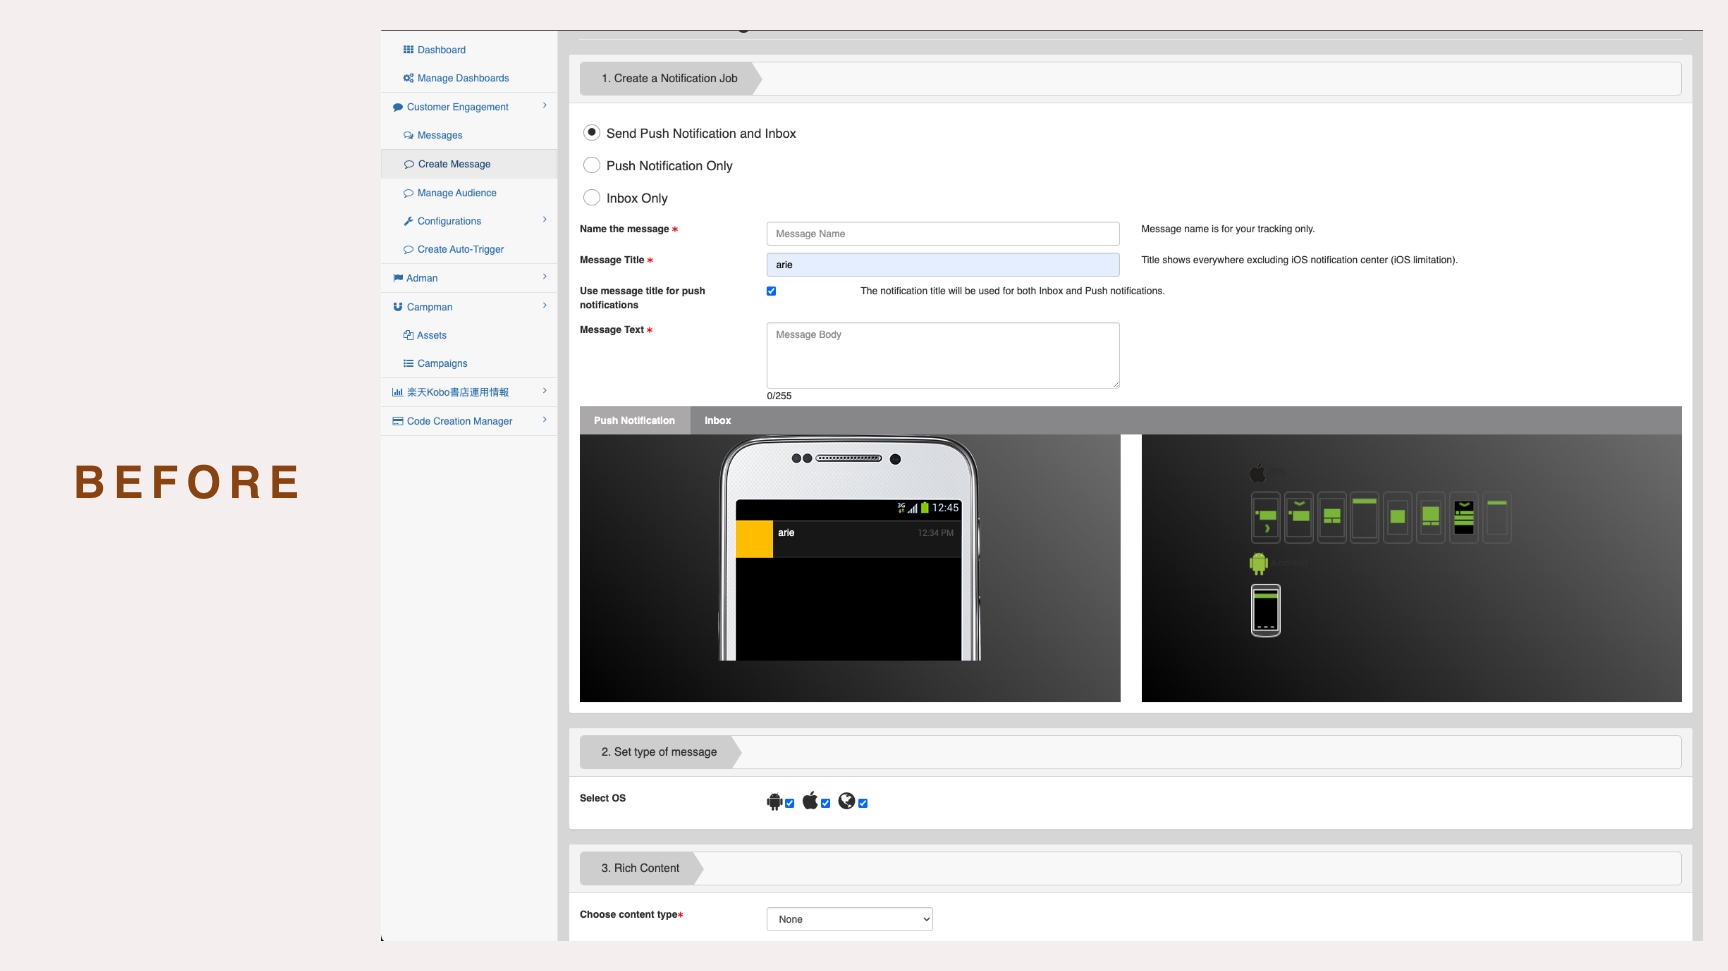
Task: Select second iOS inbox layout with down chevron
Action: (1299, 518)
